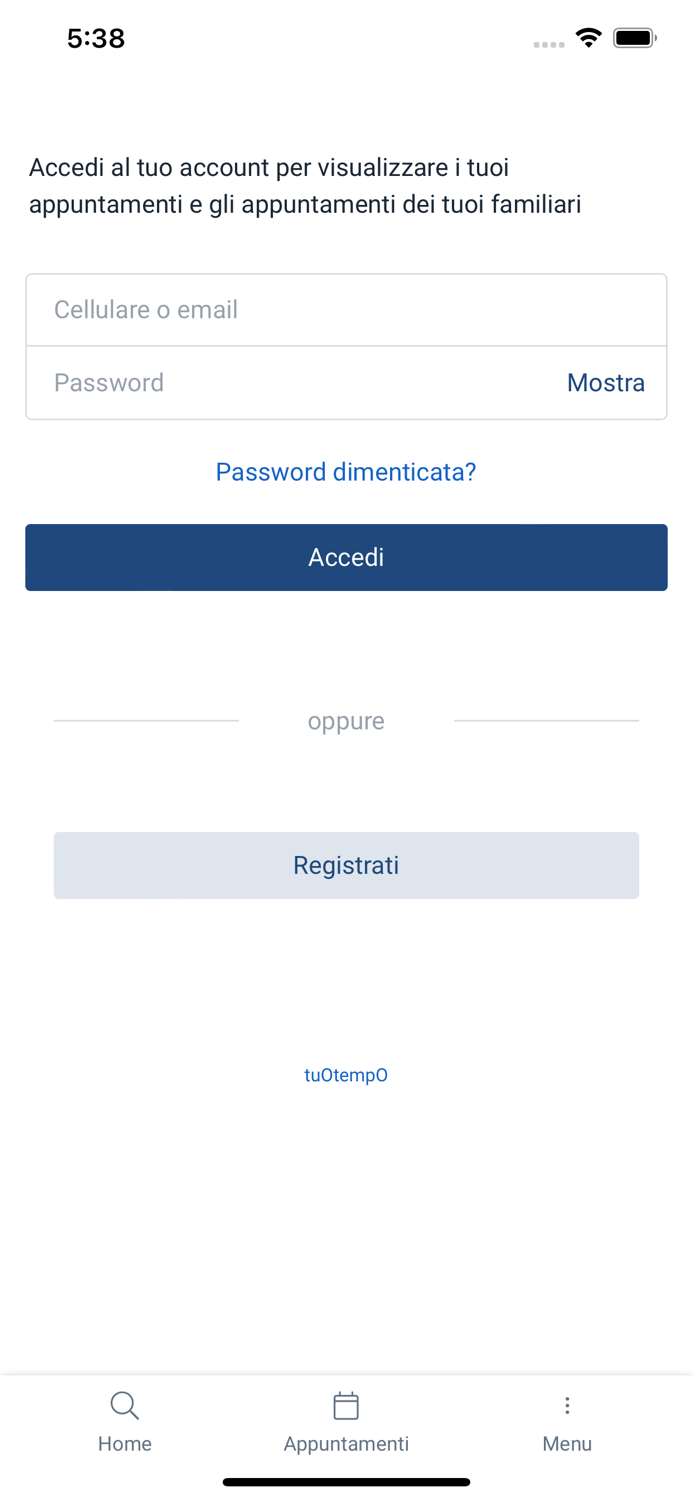The width and height of the screenshot is (693, 1500).
Task: Tap the oppure divider text
Action: pos(346,721)
